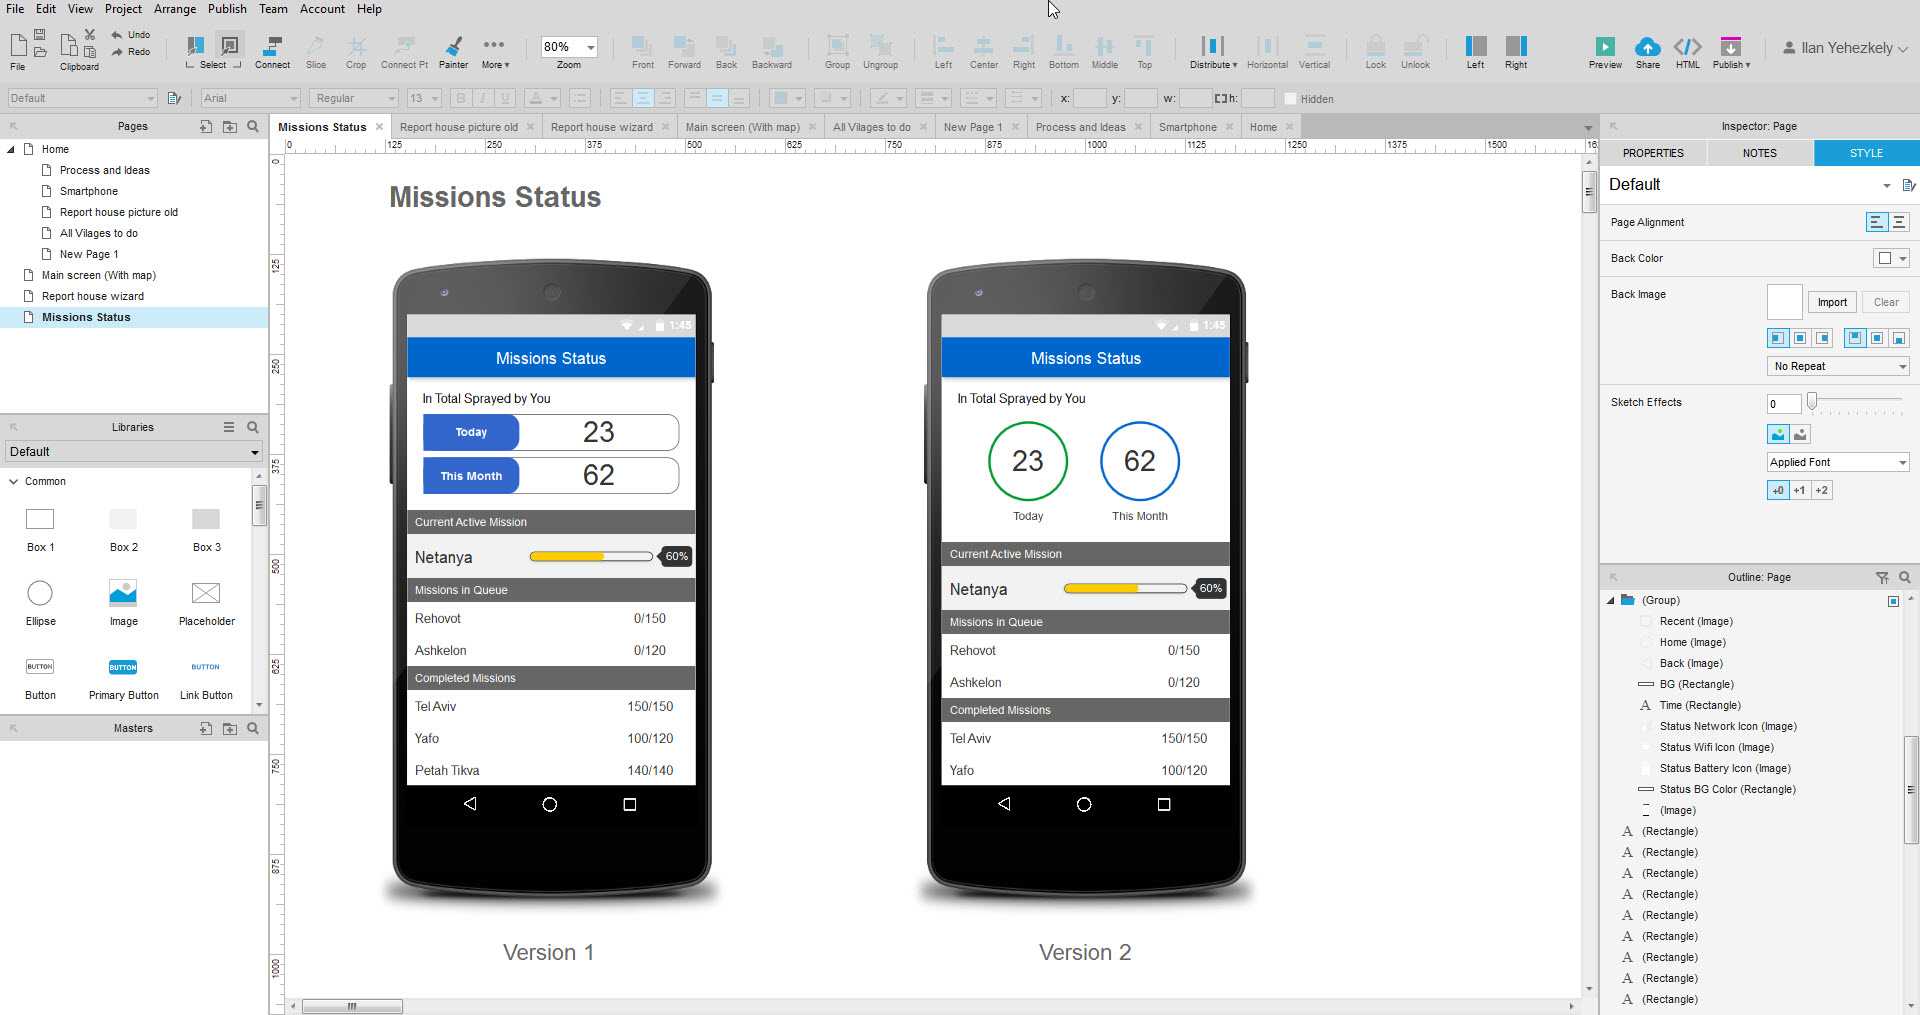Open the NOTES inspector tab

[x=1760, y=153]
